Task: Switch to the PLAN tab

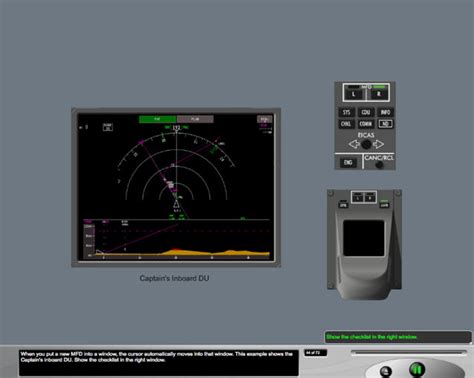Action: pyautogui.click(x=195, y=119)
